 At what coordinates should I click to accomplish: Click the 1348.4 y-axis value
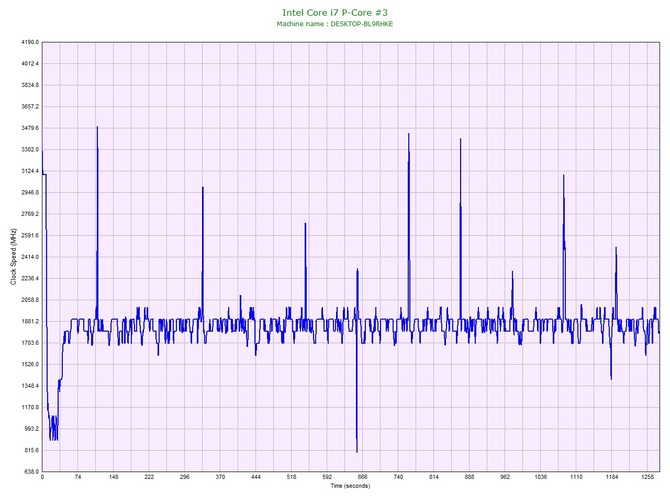[x=30, y=386]
